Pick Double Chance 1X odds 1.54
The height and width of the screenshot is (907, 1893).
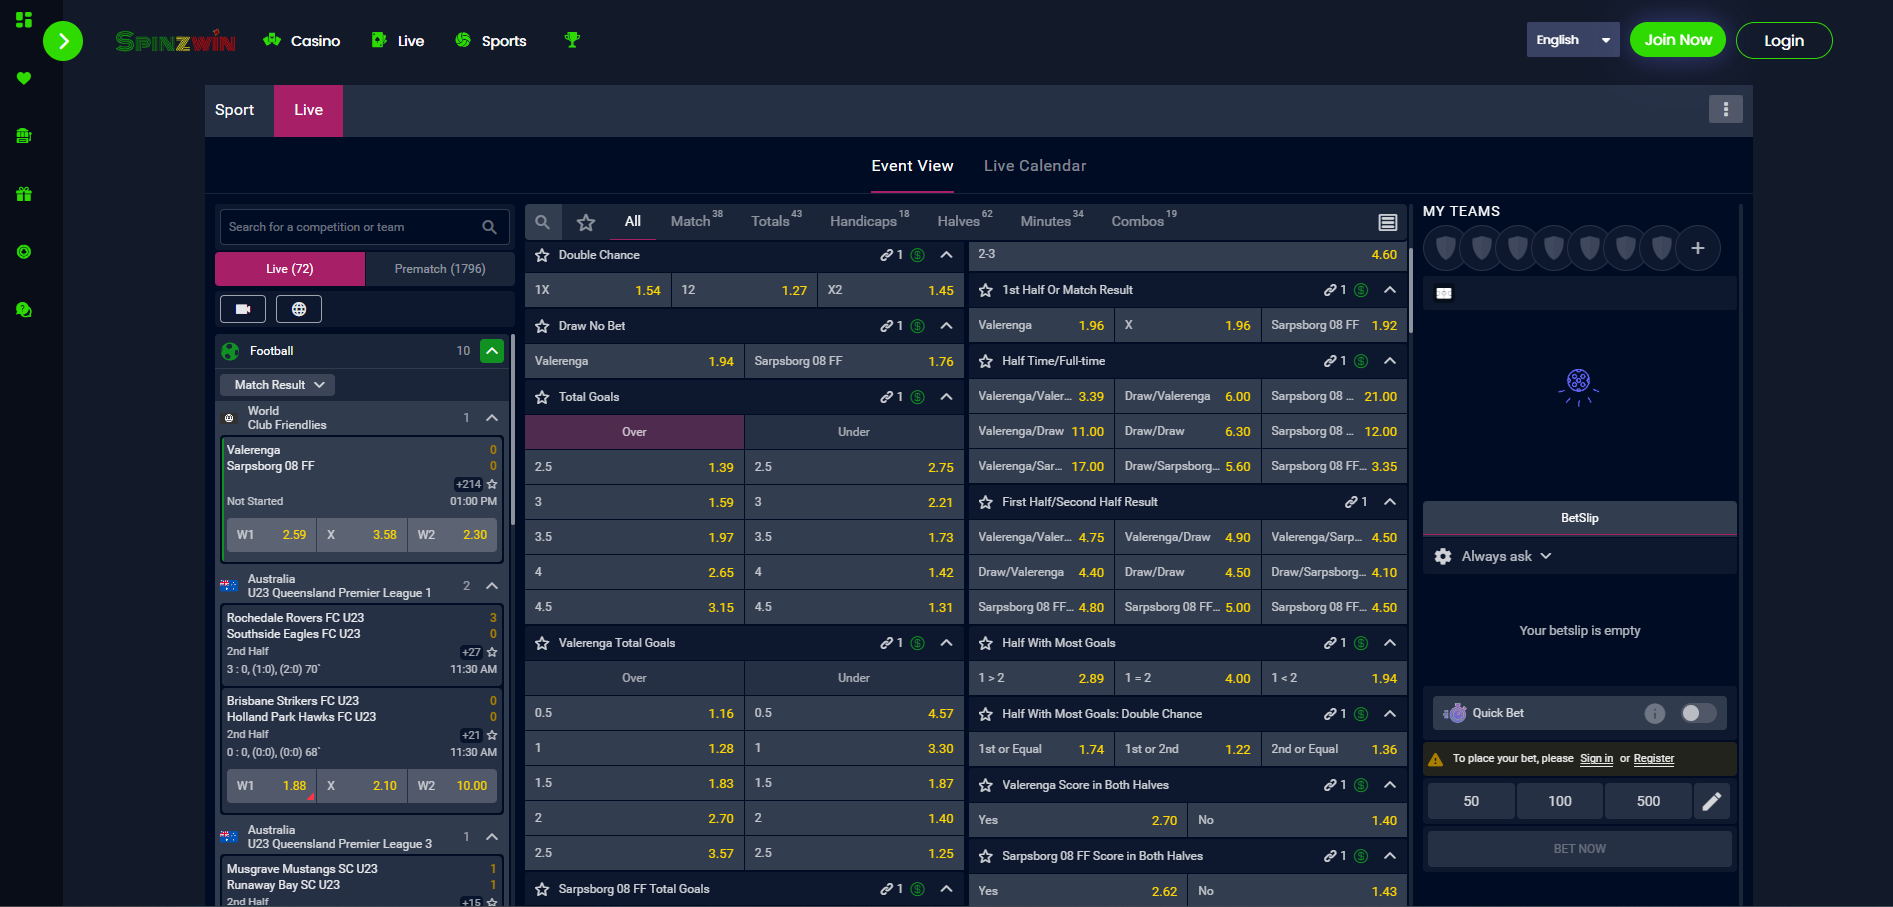click(x=598, y=290)
